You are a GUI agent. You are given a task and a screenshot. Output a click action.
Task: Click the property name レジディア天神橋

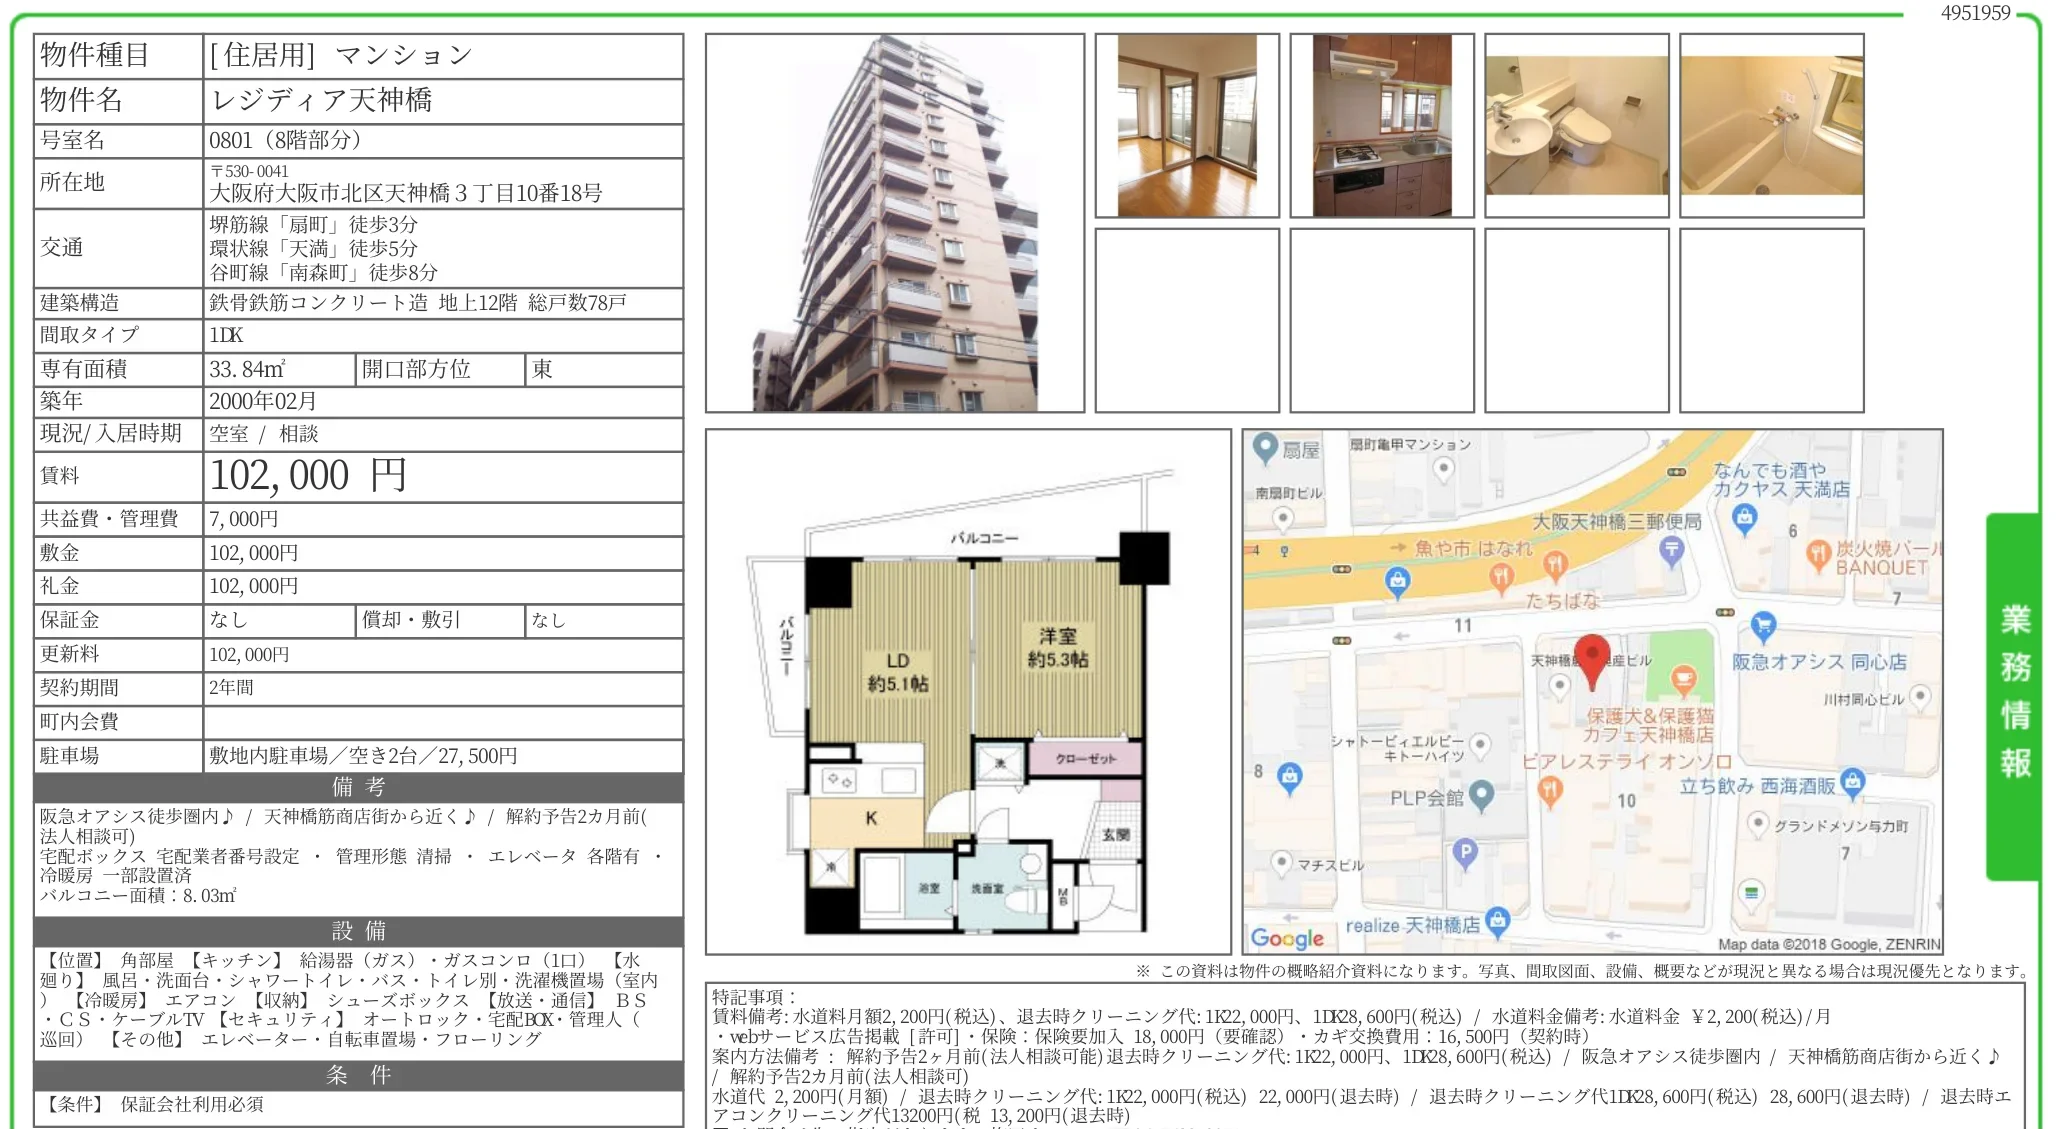coord(322,100)
